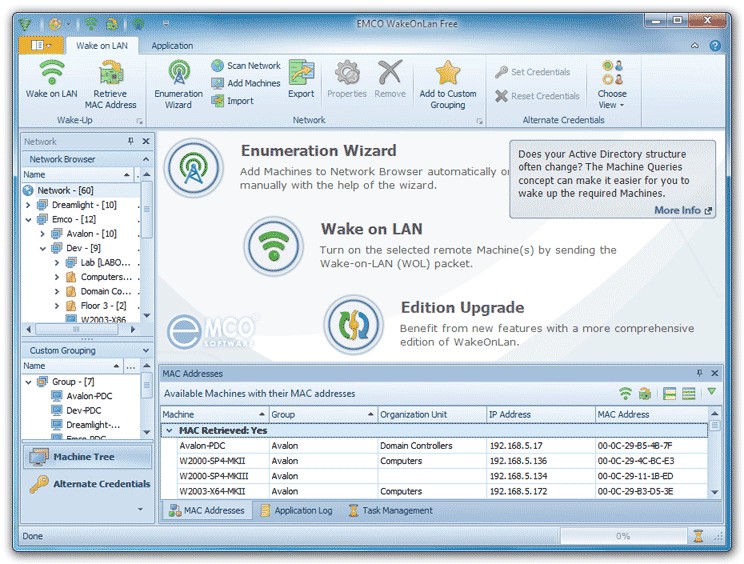Screen dimensions: 744x564
Task: Click the status bar progress bar showing 0%
Action: 623,536
